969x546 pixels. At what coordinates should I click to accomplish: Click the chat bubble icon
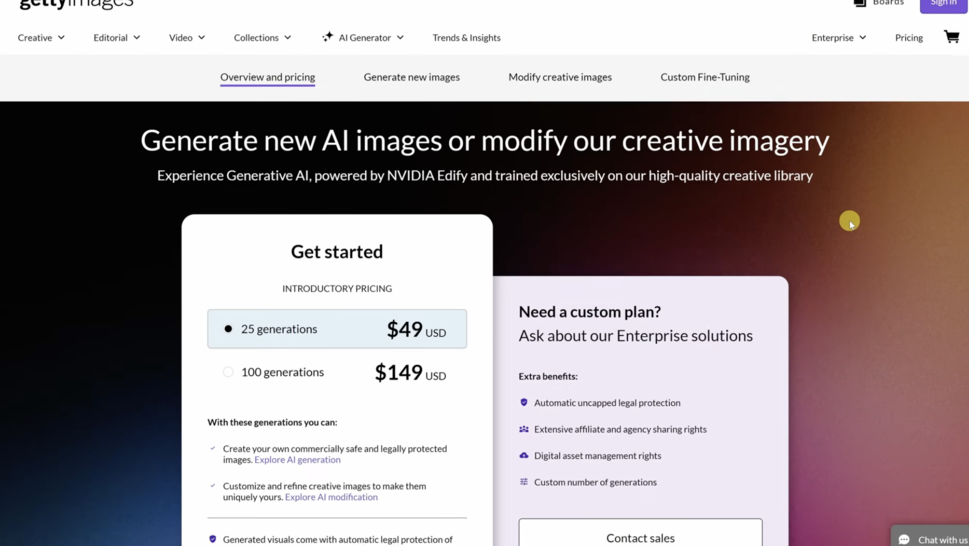(904, 539)
